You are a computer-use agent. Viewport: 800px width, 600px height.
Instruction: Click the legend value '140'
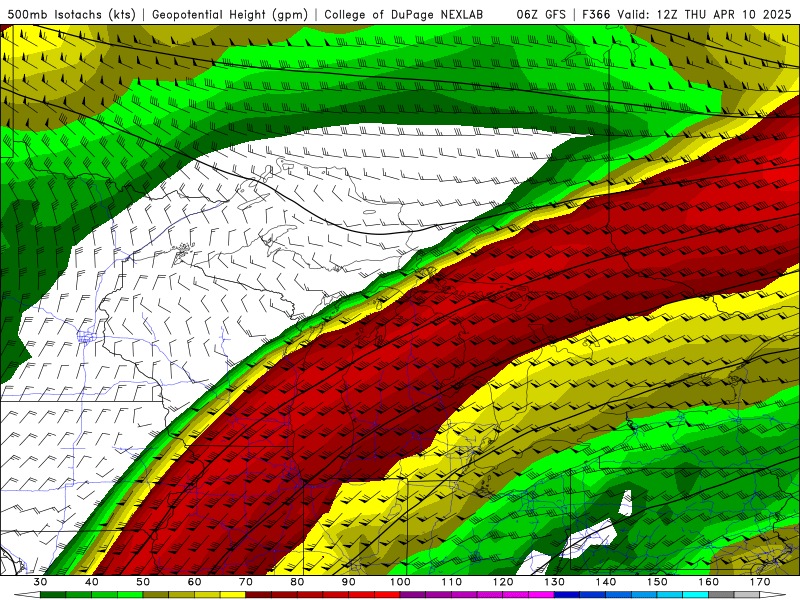point(606,582)
